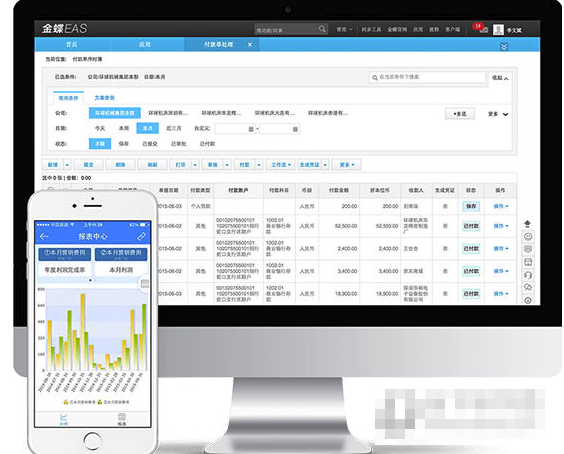564x454 pixels.
Task: Select the 已付款 status filter option
Action: click(x=207, y=144)
